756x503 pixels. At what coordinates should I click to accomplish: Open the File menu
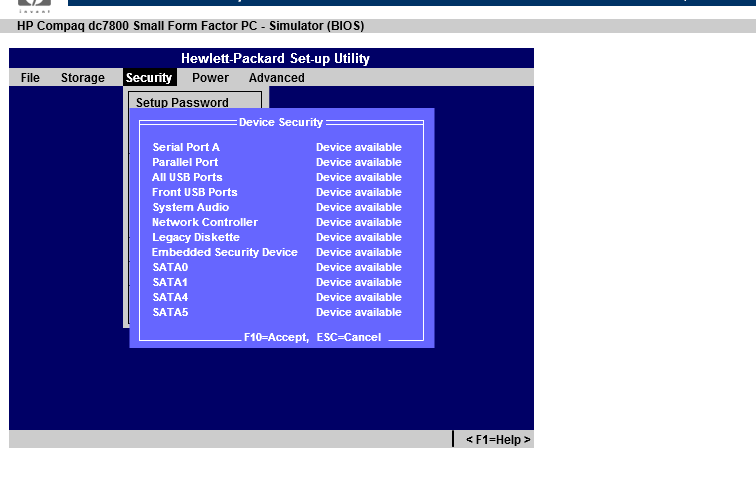(x=30, y=78)
